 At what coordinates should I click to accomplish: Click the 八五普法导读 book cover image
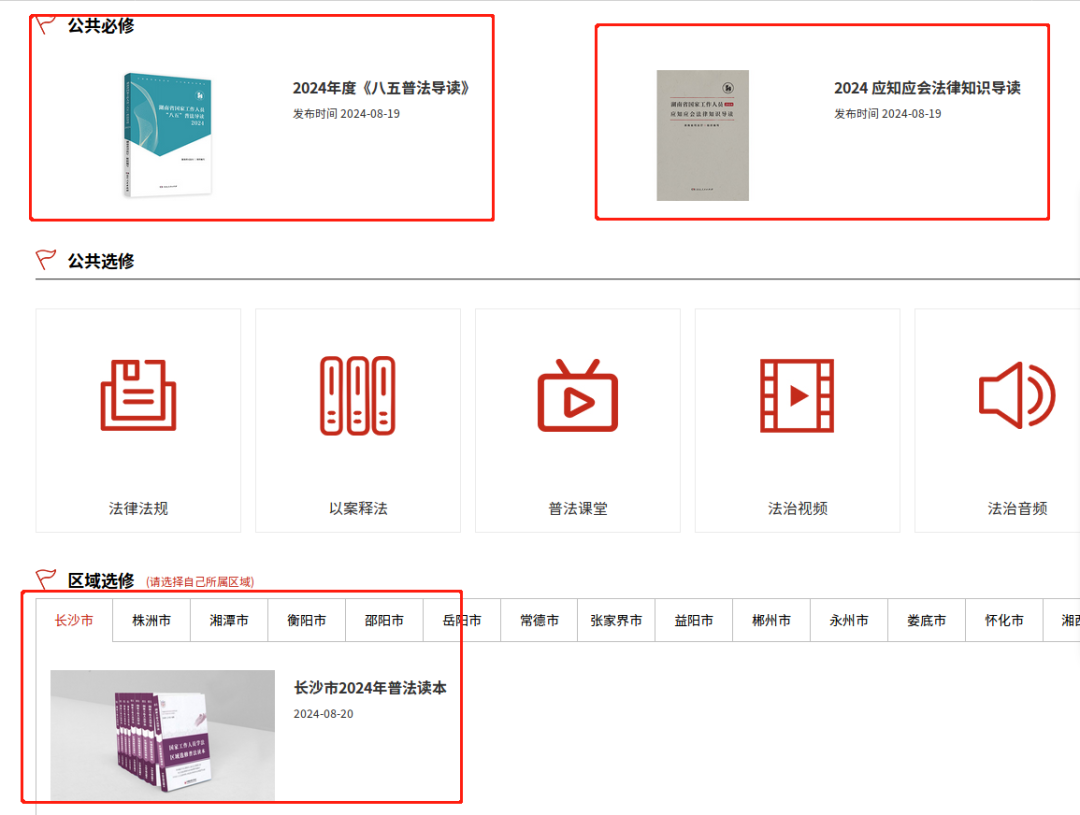click(166, 132)
